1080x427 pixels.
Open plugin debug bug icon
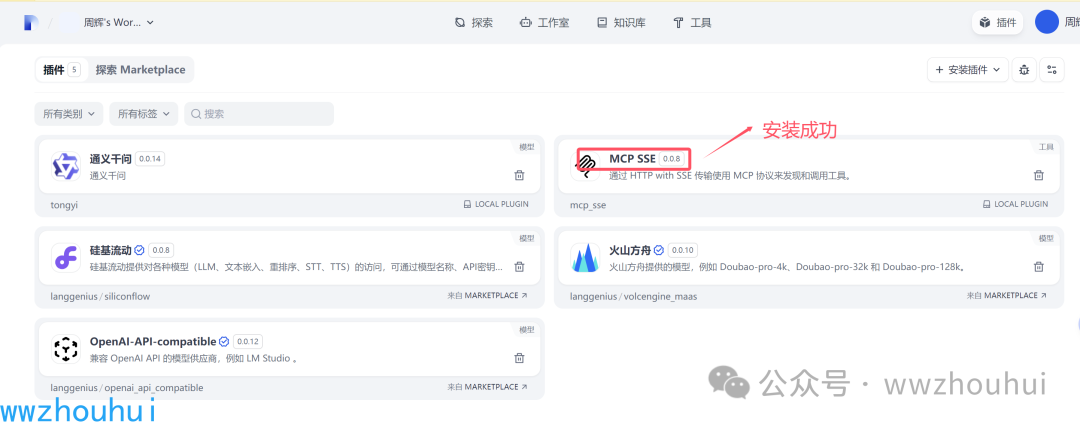[1023, 70]
